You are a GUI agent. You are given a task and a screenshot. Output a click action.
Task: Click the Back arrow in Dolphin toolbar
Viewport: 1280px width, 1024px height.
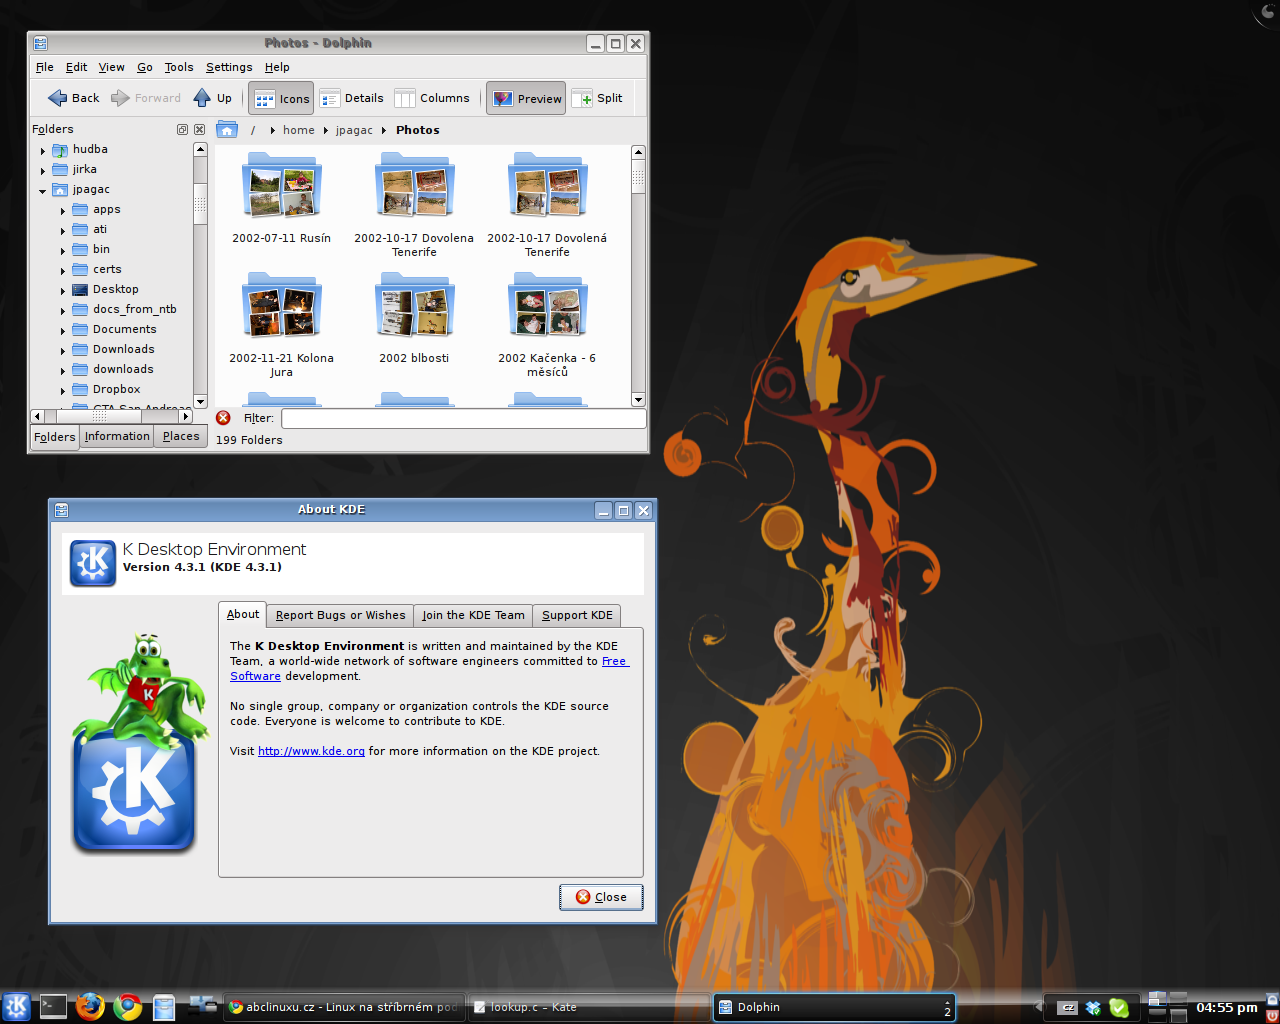73,98
